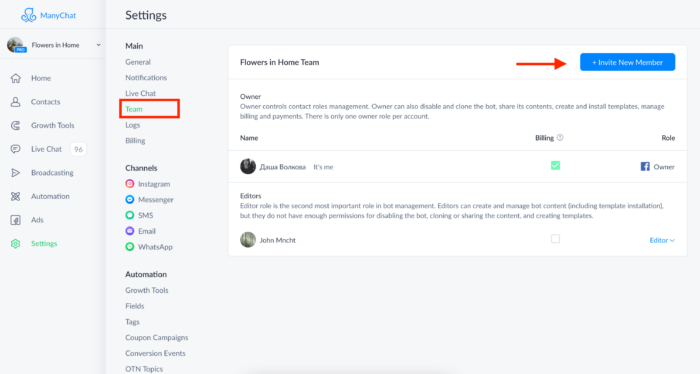Click the Ads sidebar icon
The width and height of the screenshot is (700, 374).
[16, 220]
